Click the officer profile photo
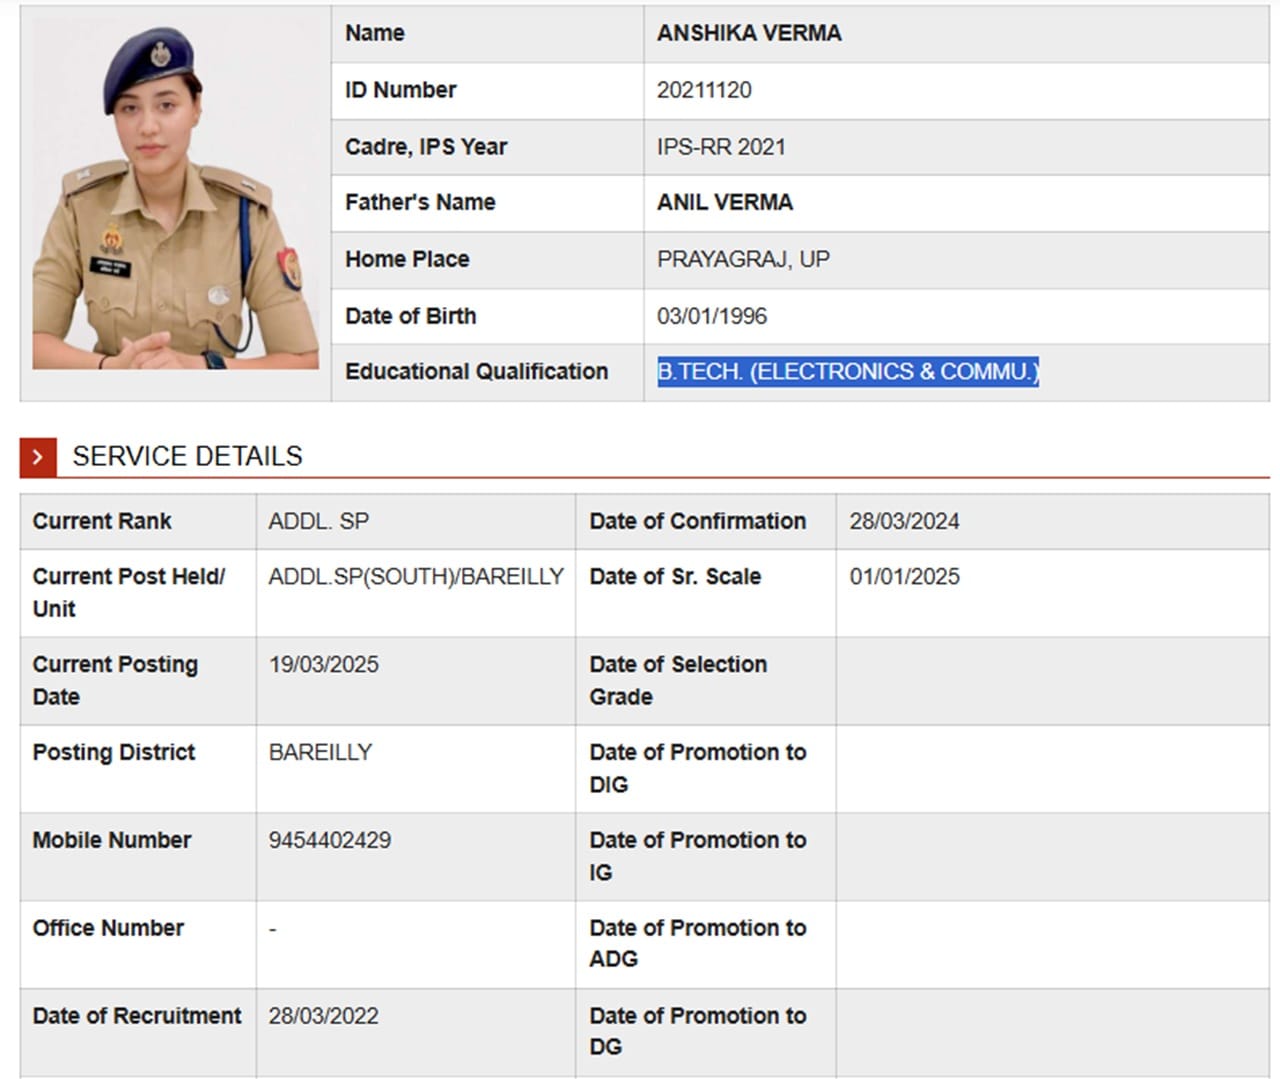 click(175, 192)
